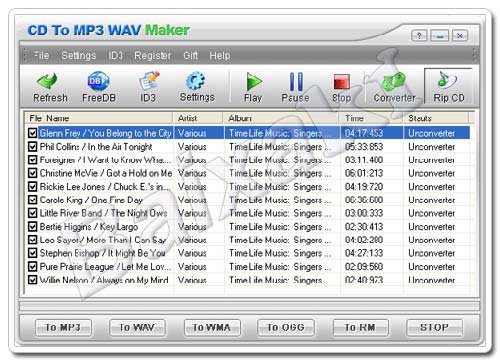Click the conversion progress bar

250,306
